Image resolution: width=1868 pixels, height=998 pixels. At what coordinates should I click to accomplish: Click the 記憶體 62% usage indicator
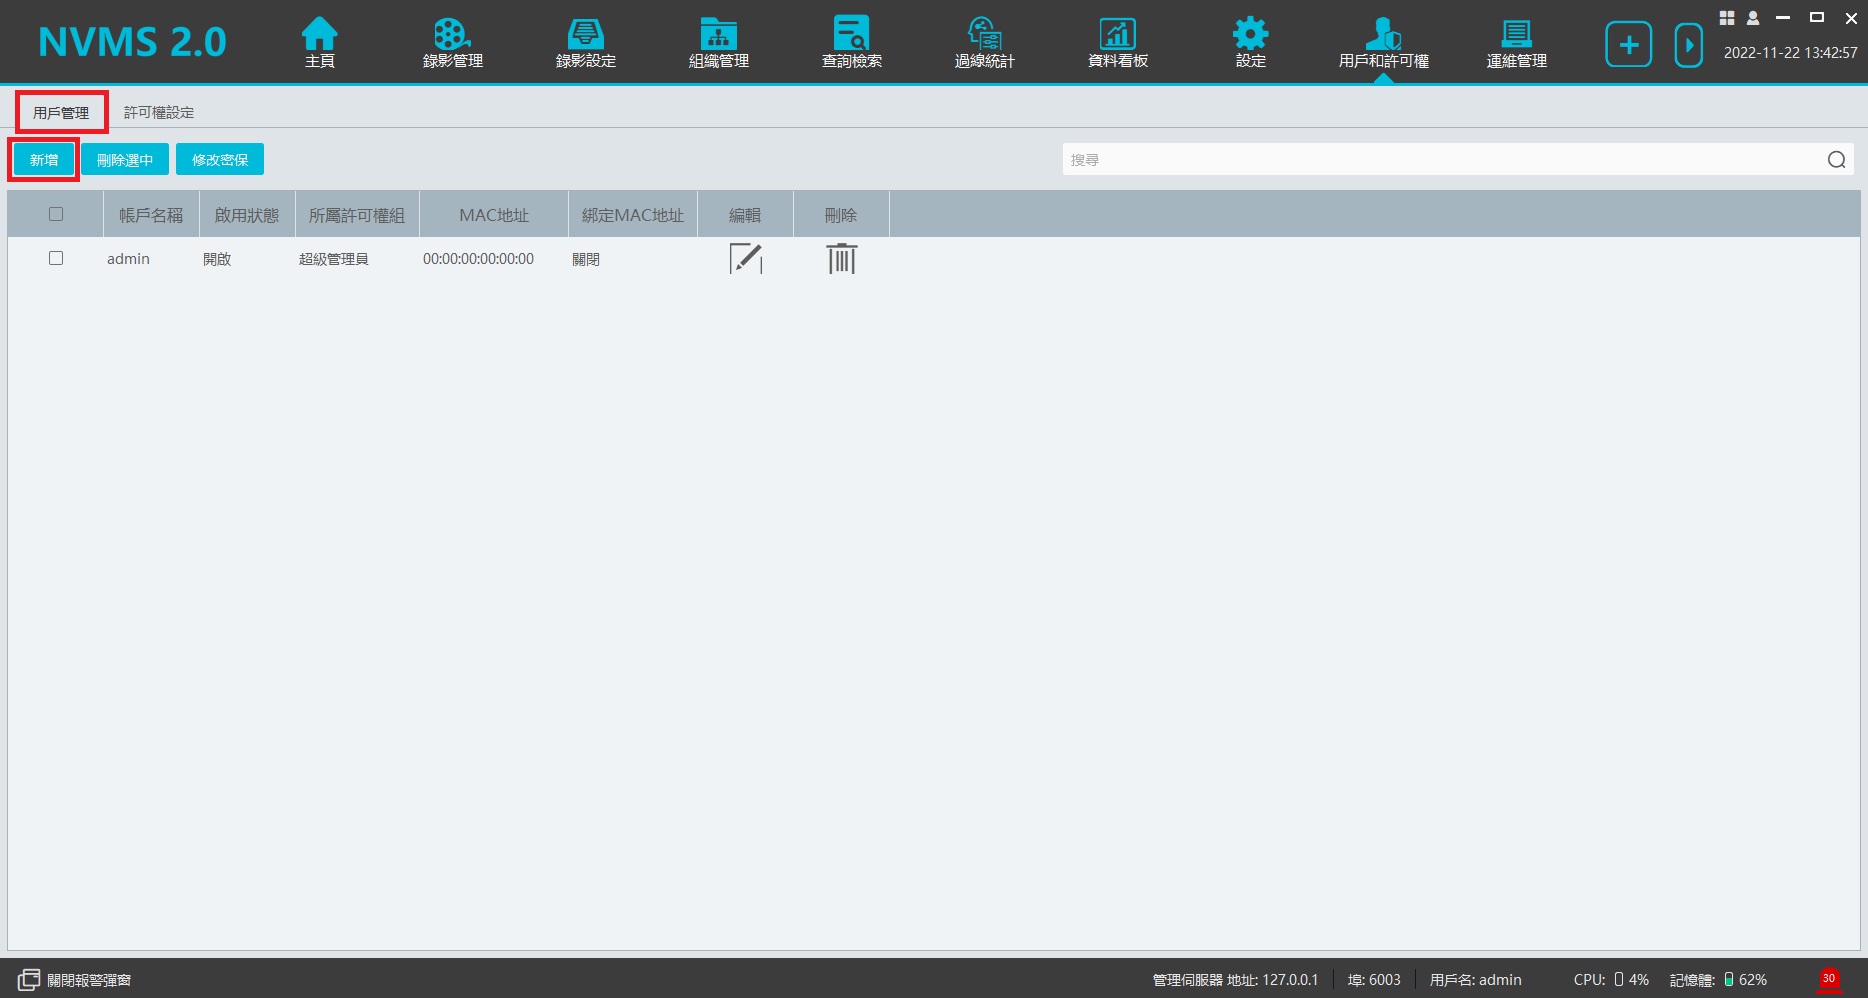pyautogui.click(x=1718, y=980)
